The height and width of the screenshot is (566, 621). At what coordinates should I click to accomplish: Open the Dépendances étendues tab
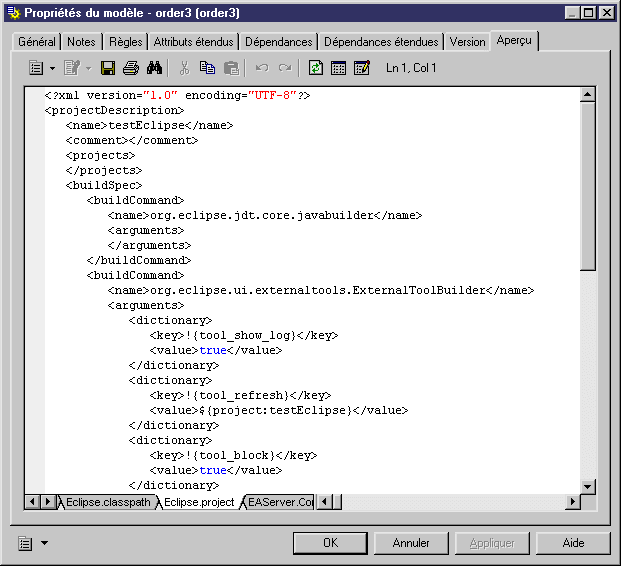tap(381, 42)
